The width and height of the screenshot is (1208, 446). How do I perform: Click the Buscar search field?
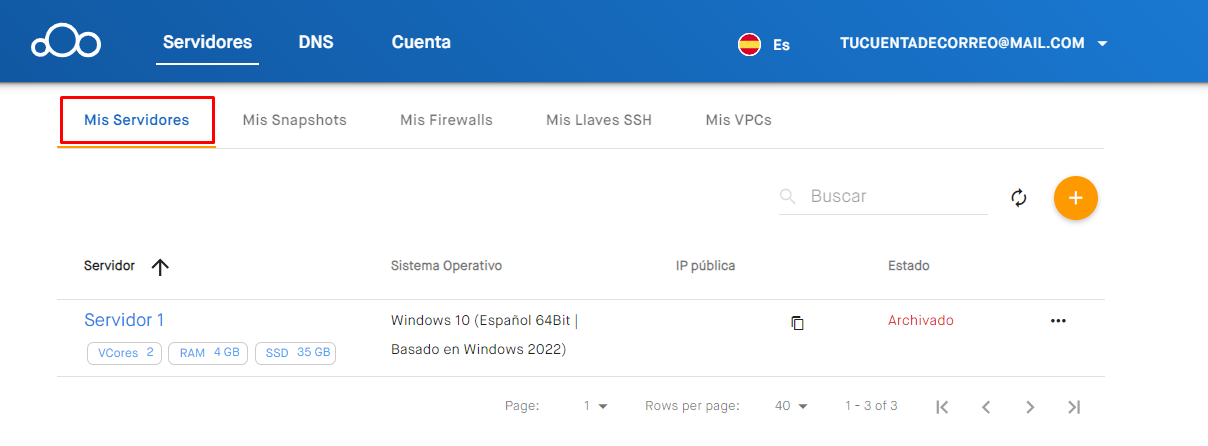[895, 196]
